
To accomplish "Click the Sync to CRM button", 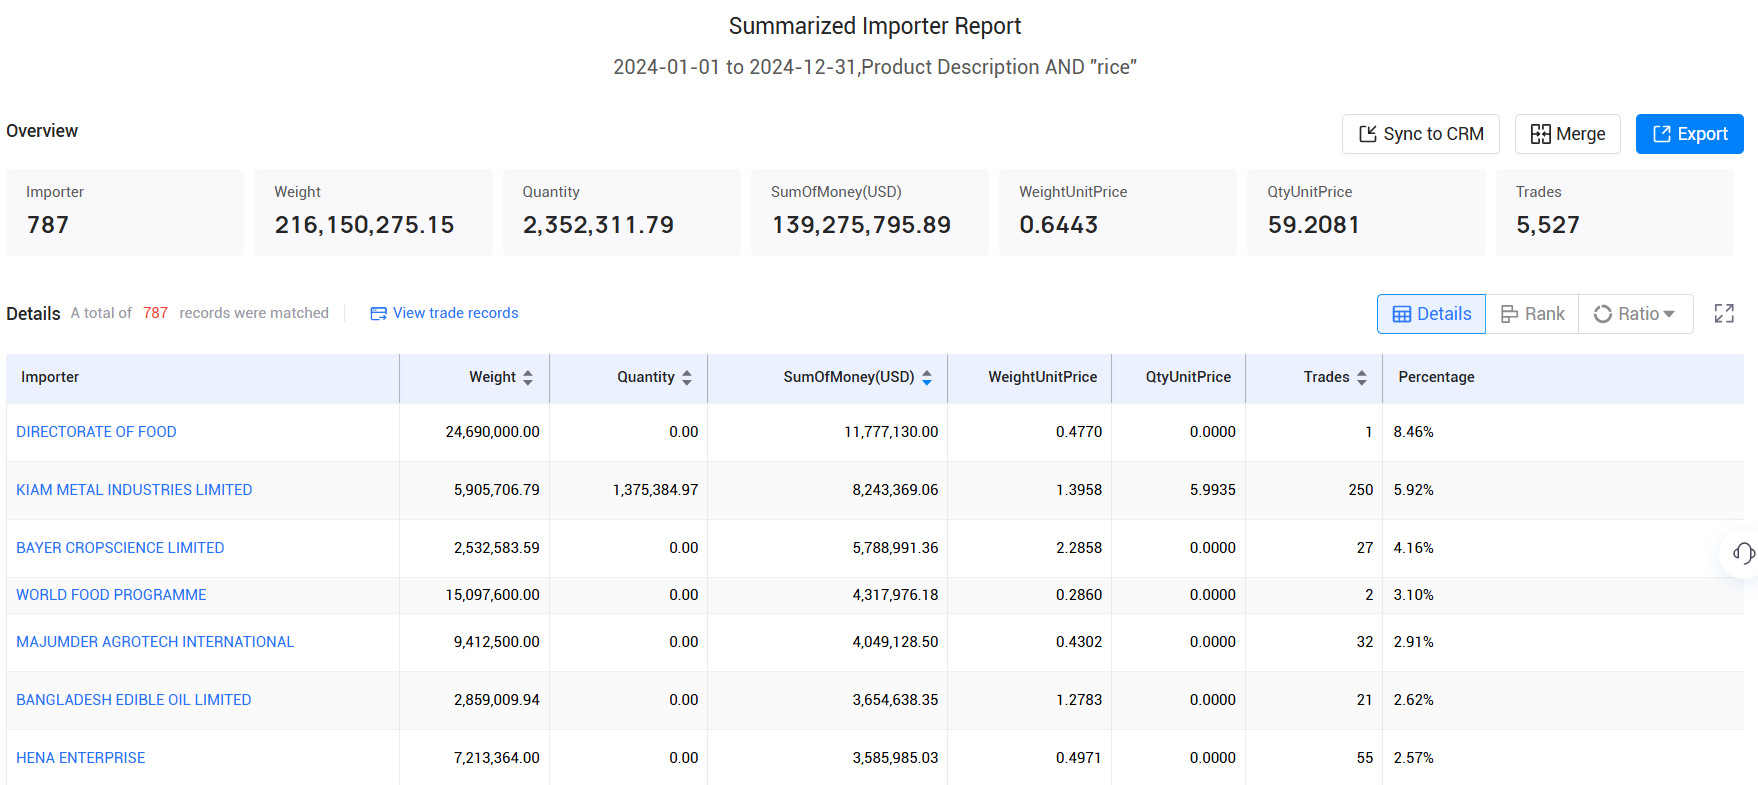I will (1420, 134).
